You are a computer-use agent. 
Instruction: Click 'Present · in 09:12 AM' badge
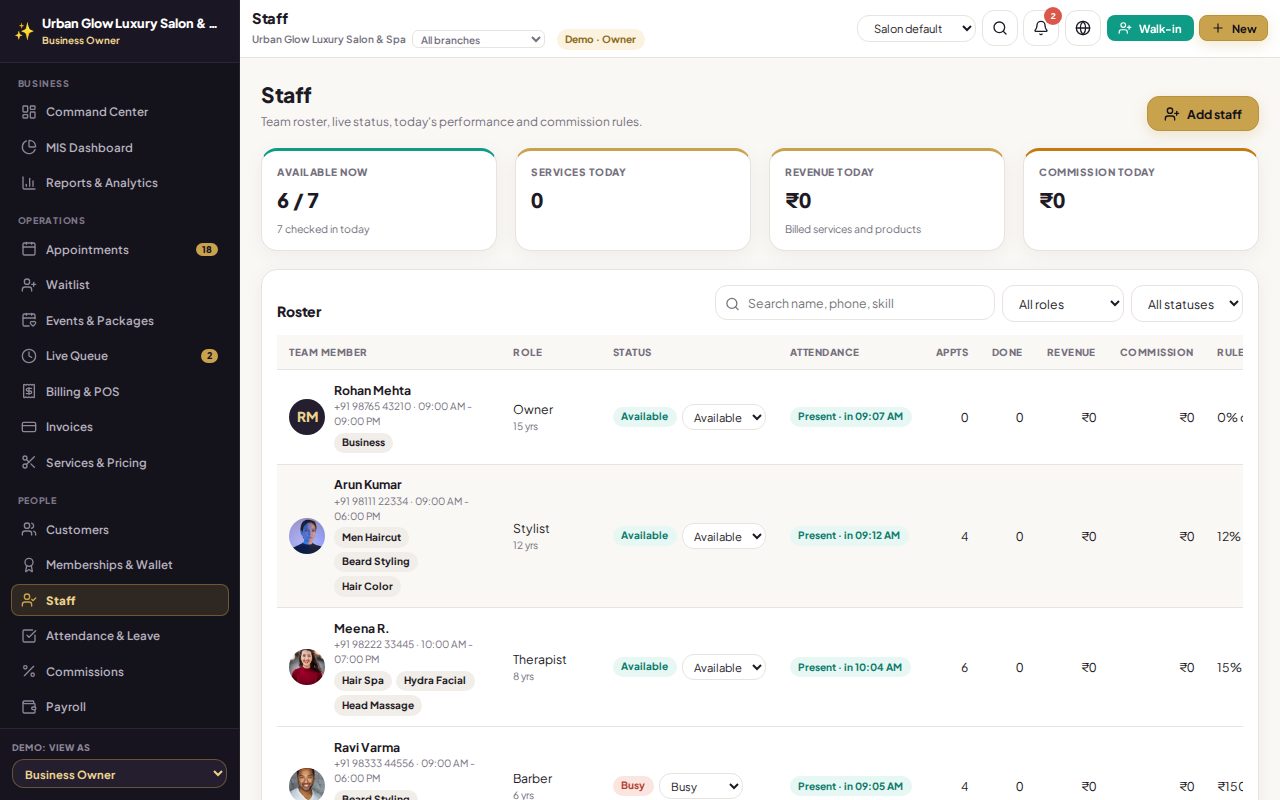pos(849,536)
